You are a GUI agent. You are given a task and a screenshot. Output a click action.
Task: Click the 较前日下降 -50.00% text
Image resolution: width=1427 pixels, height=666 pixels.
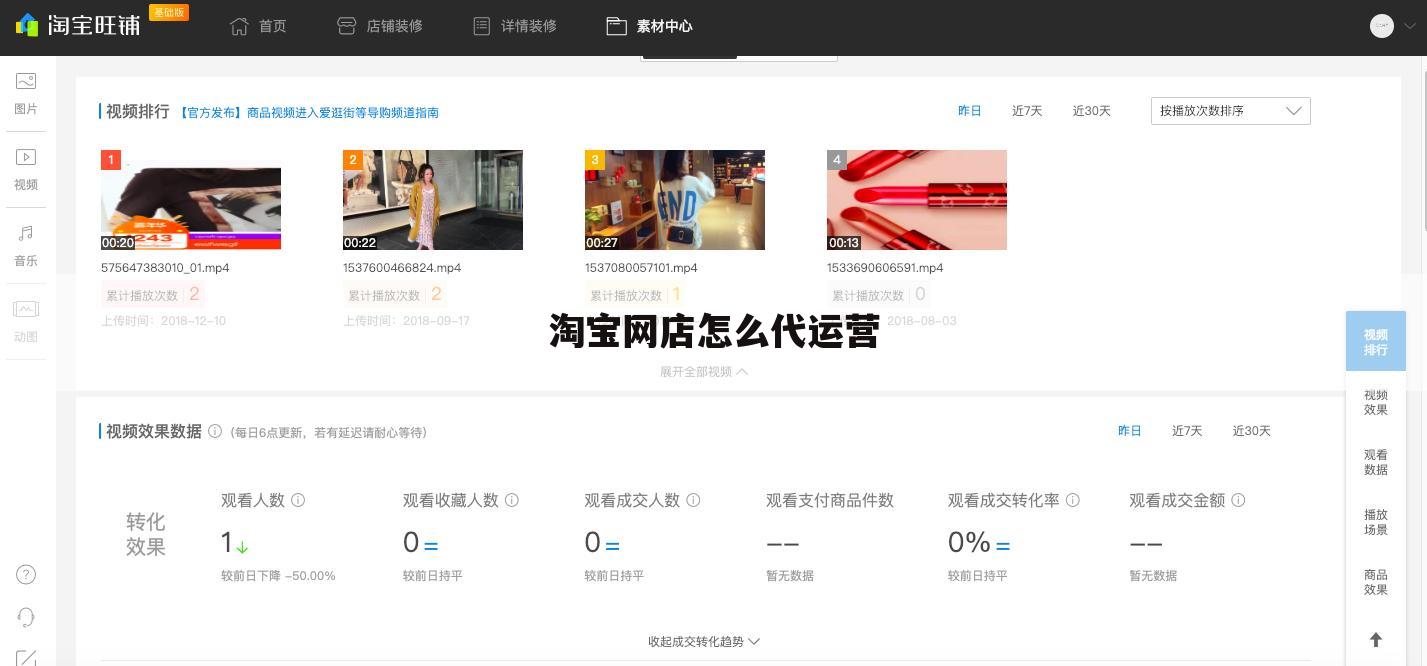pos(278,576)
